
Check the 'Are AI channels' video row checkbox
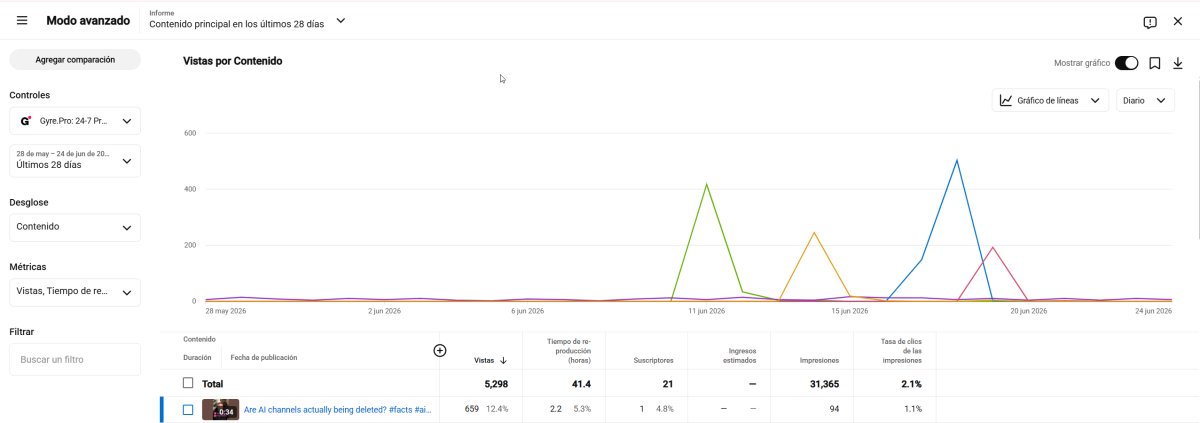click(x=188, y=409)
